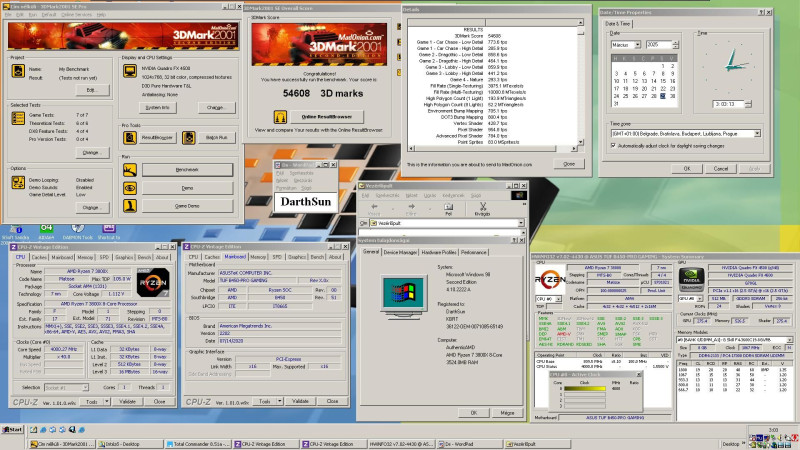This screenshot has width=800, height=450.
Task: Open the GPU #0 selector in HWiNFO
Action: click(x=699, y=298)
